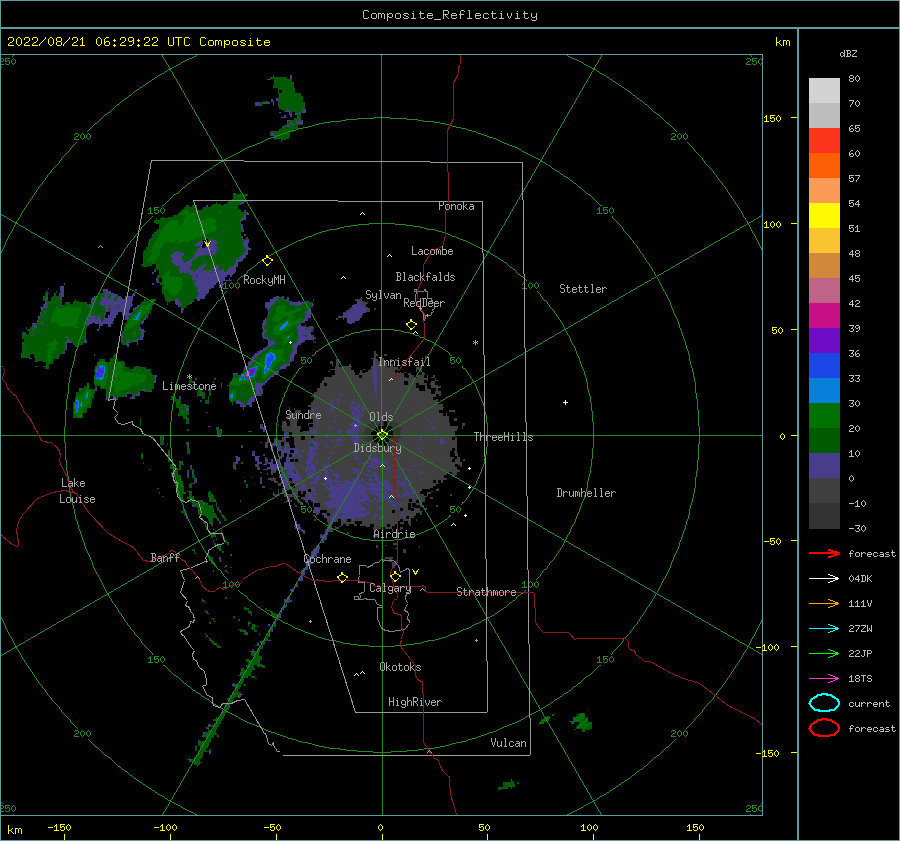Click the Vulcan city label
The width and height of the screenshot is (900, 841).
pos(508,743)
